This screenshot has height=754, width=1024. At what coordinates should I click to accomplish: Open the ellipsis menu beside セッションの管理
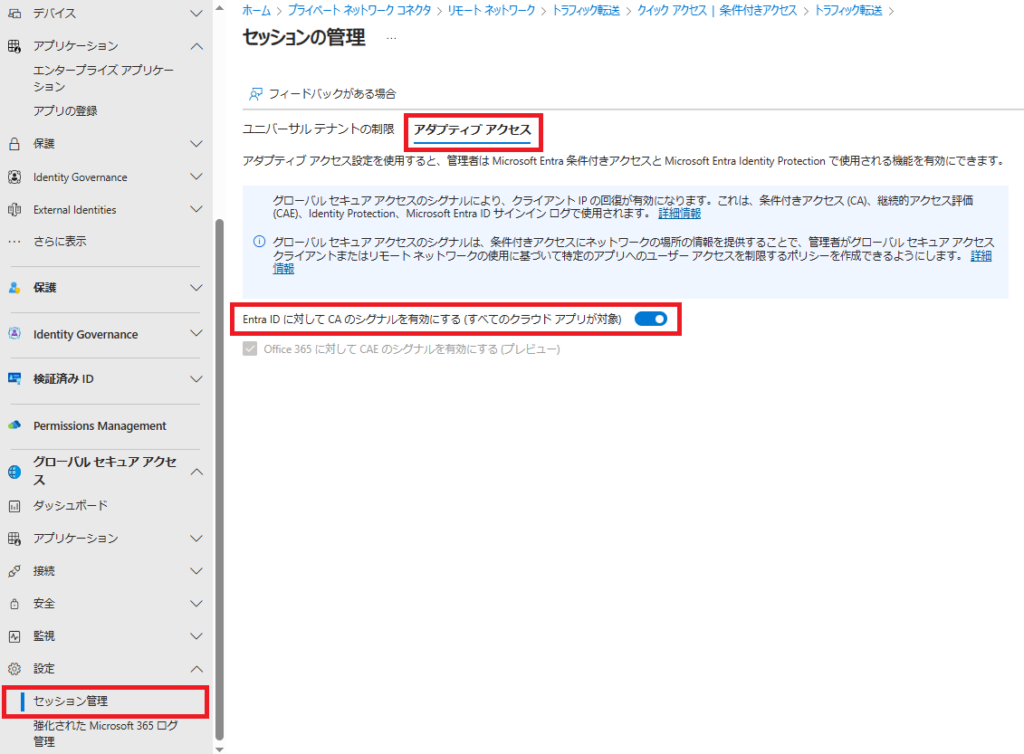click(391, 38)
